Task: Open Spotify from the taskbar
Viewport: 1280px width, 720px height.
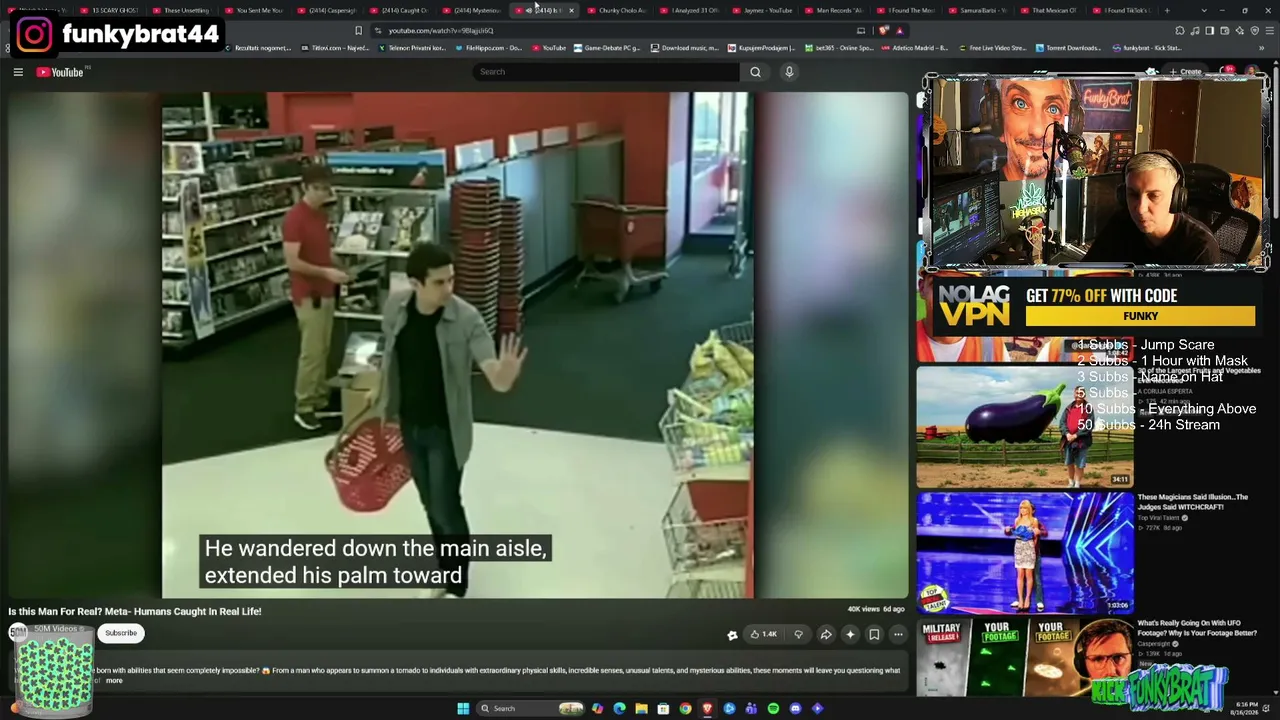Action: (x=773, y=709)
